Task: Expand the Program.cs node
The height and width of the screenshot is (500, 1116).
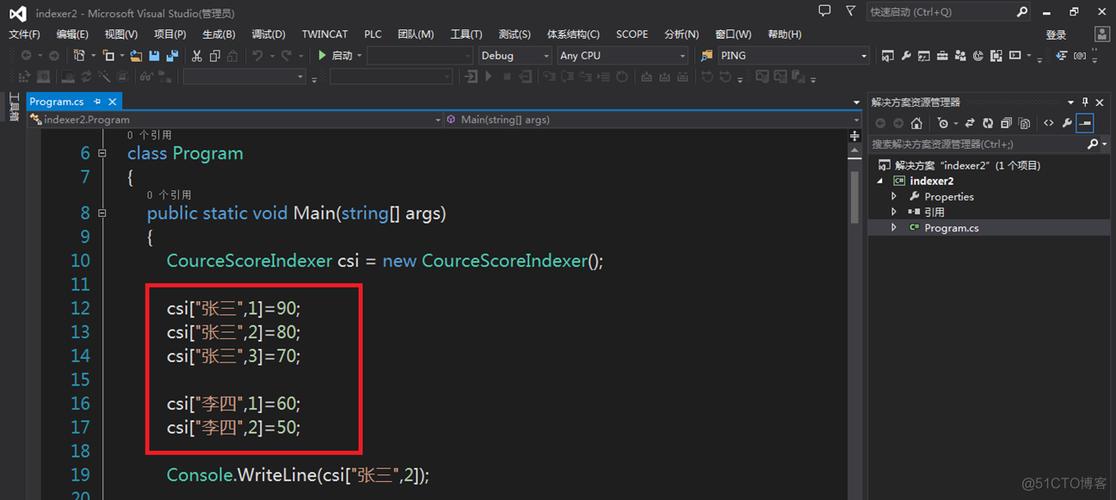Action: (x=895, y=228)
